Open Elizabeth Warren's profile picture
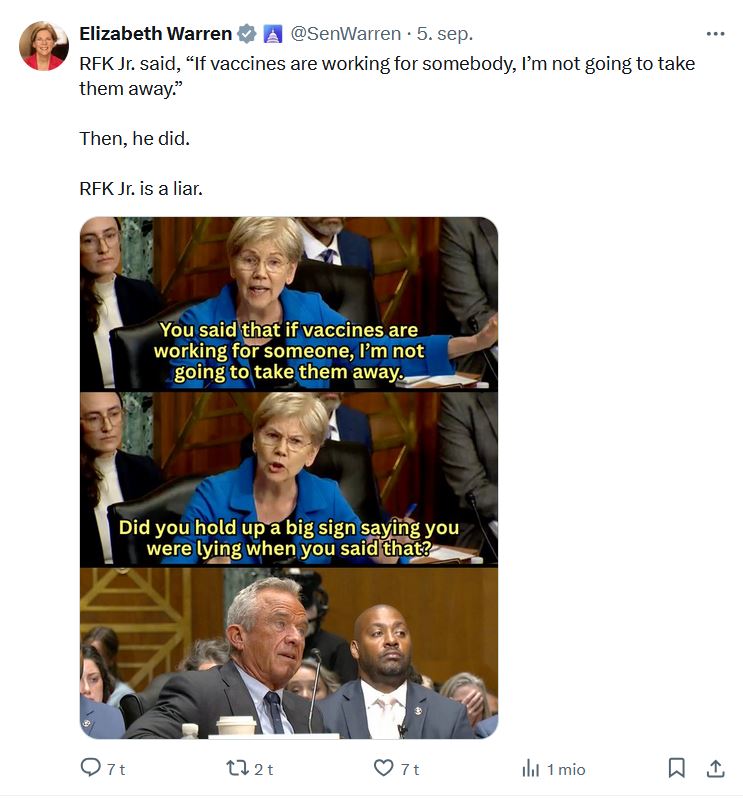This screenshot has width=743, height=798. point(44,46)
